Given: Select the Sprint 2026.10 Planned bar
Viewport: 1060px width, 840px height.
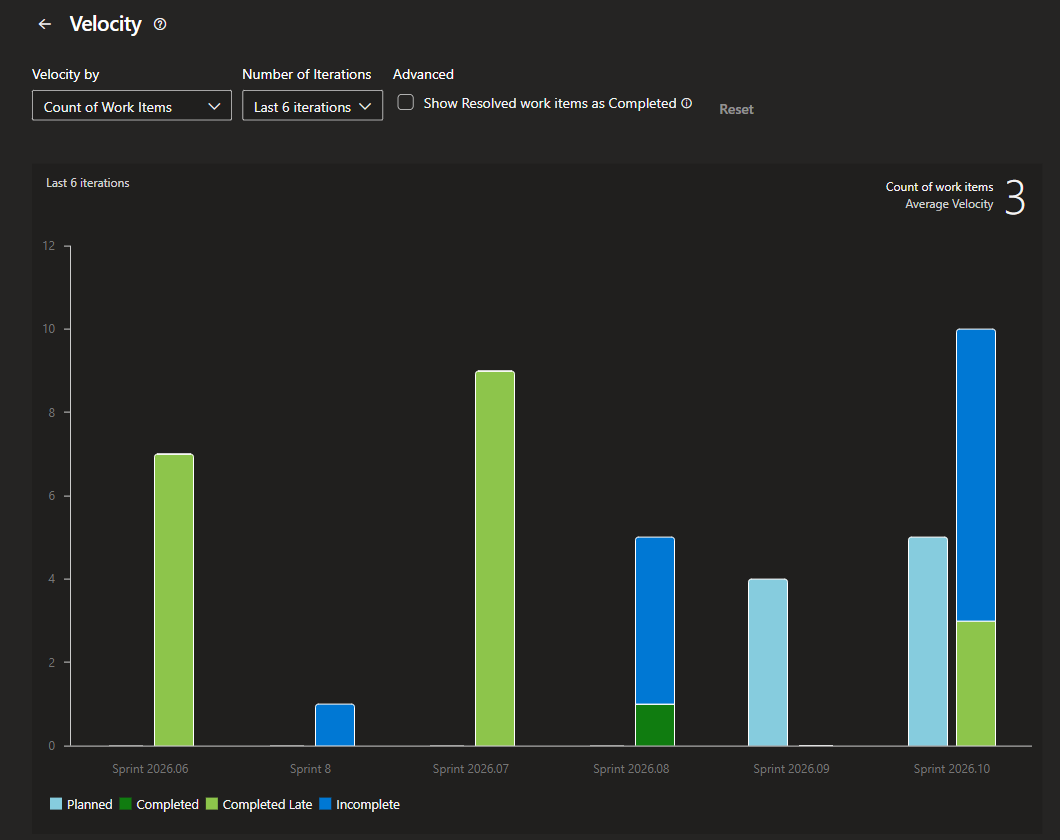Looking at the screenshot, I should click(x=928, y=641).
